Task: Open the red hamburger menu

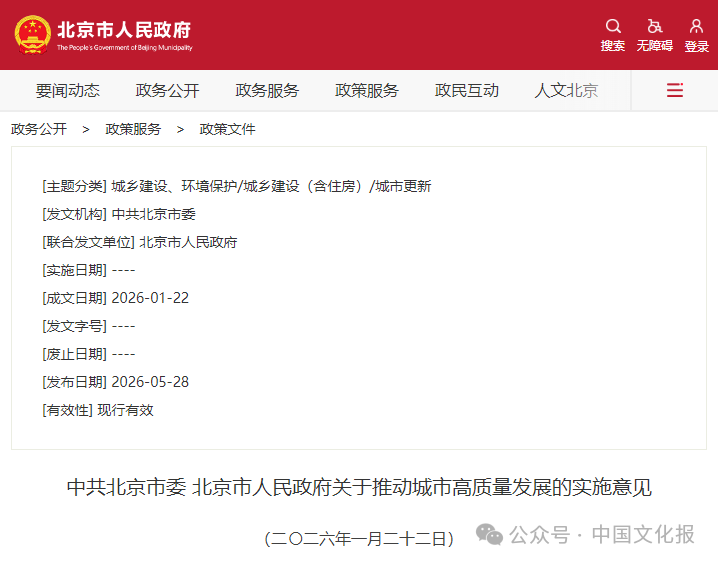Action: 675,90
